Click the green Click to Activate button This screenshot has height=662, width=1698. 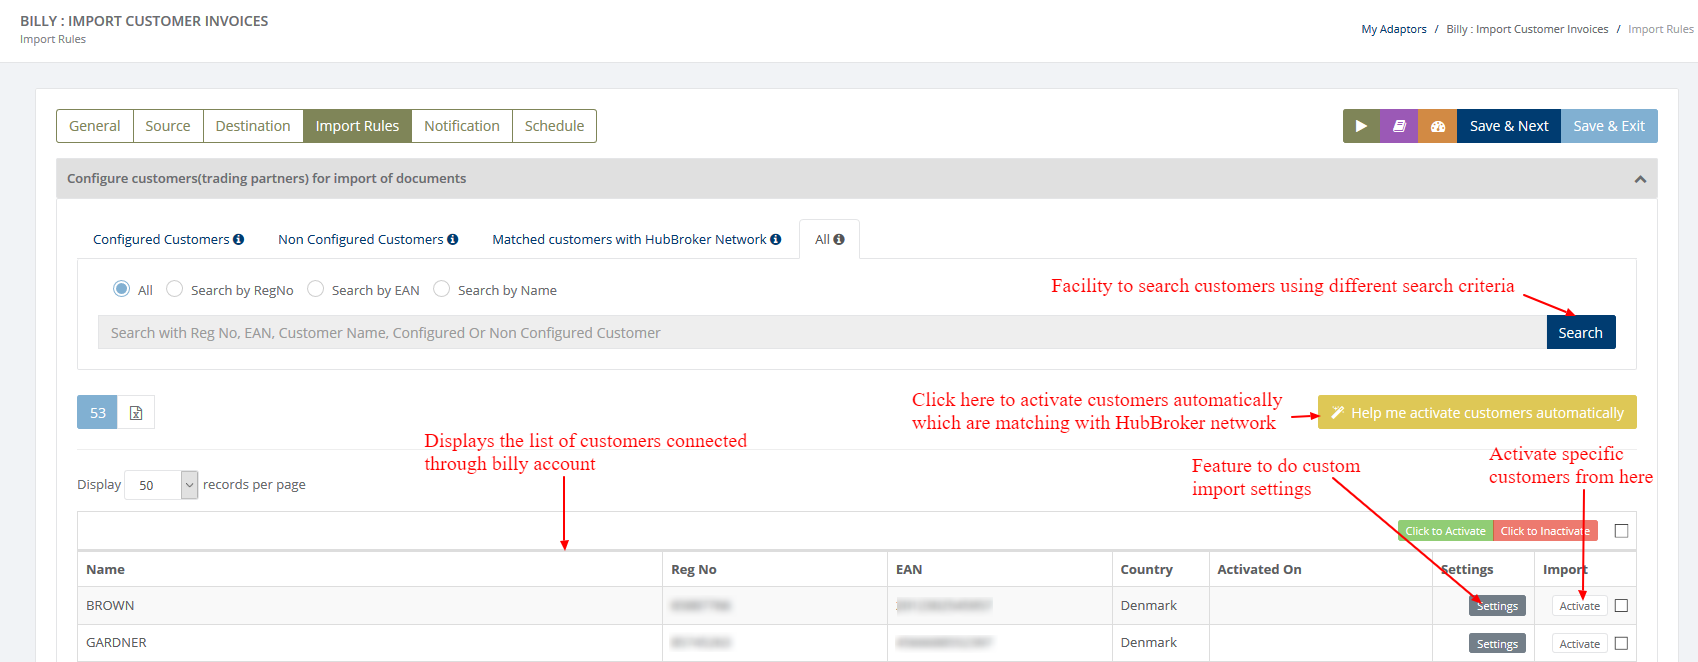1445,531
